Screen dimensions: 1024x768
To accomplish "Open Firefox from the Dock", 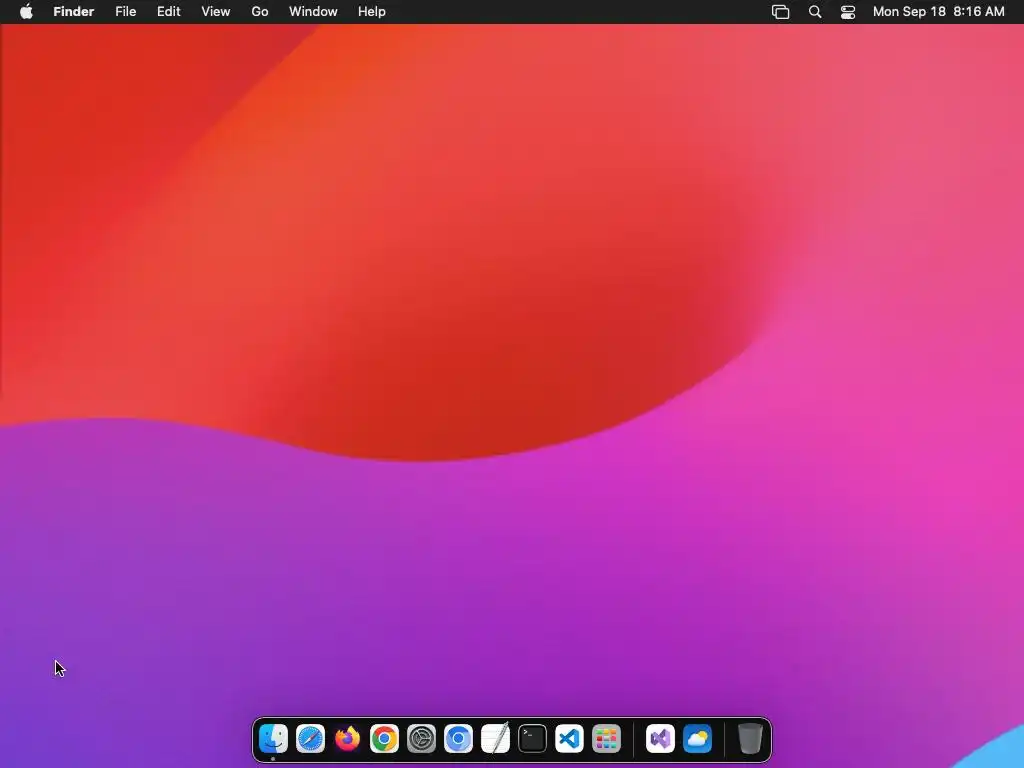I will (347, 739).
